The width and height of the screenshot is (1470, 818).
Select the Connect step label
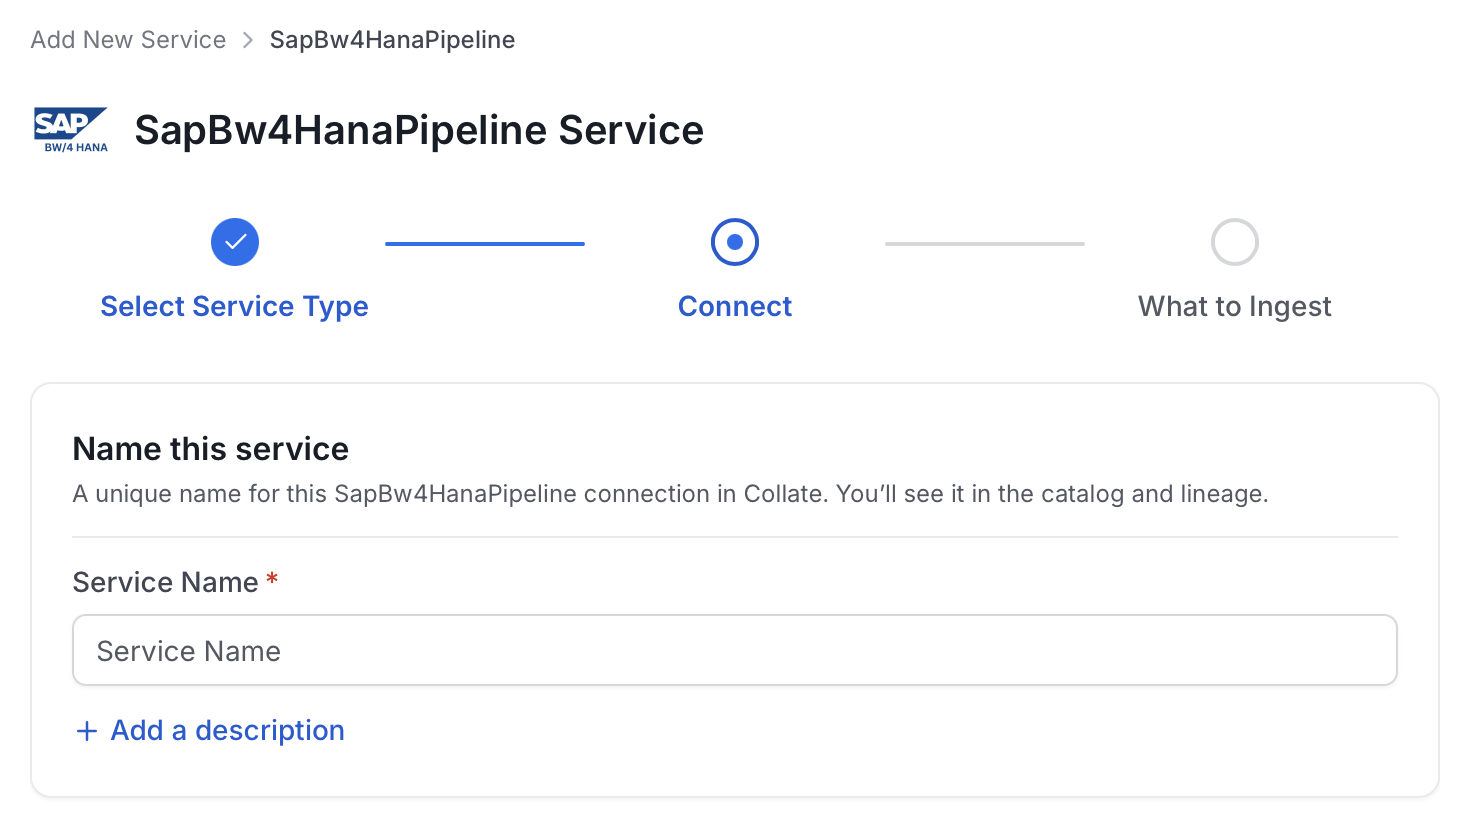[735, 306]
